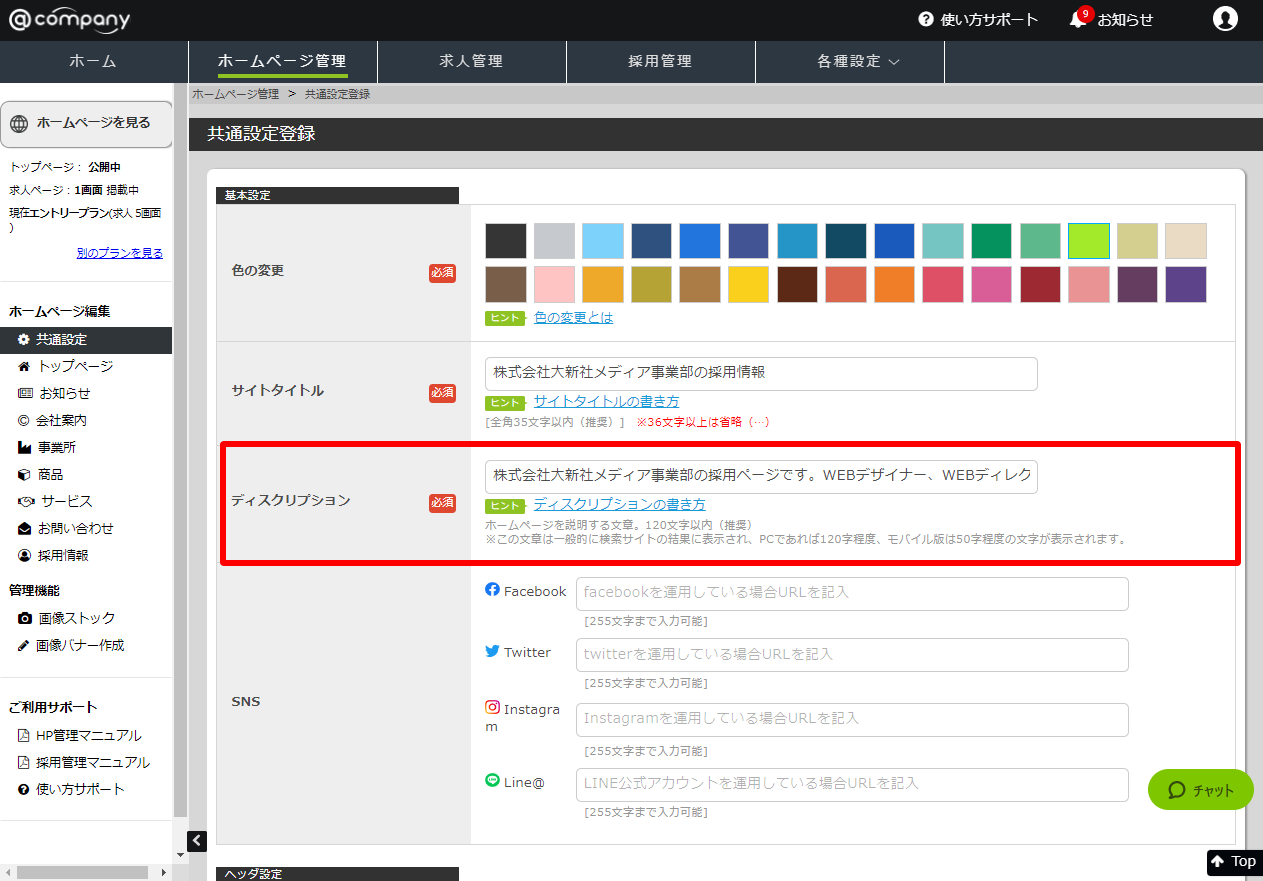Select the 画像ストック camera icon

pyautogui.click(x=25, y=619)
